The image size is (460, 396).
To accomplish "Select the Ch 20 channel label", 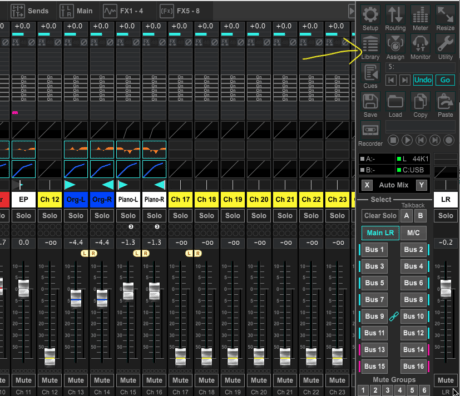I will (x=259, y=200).
